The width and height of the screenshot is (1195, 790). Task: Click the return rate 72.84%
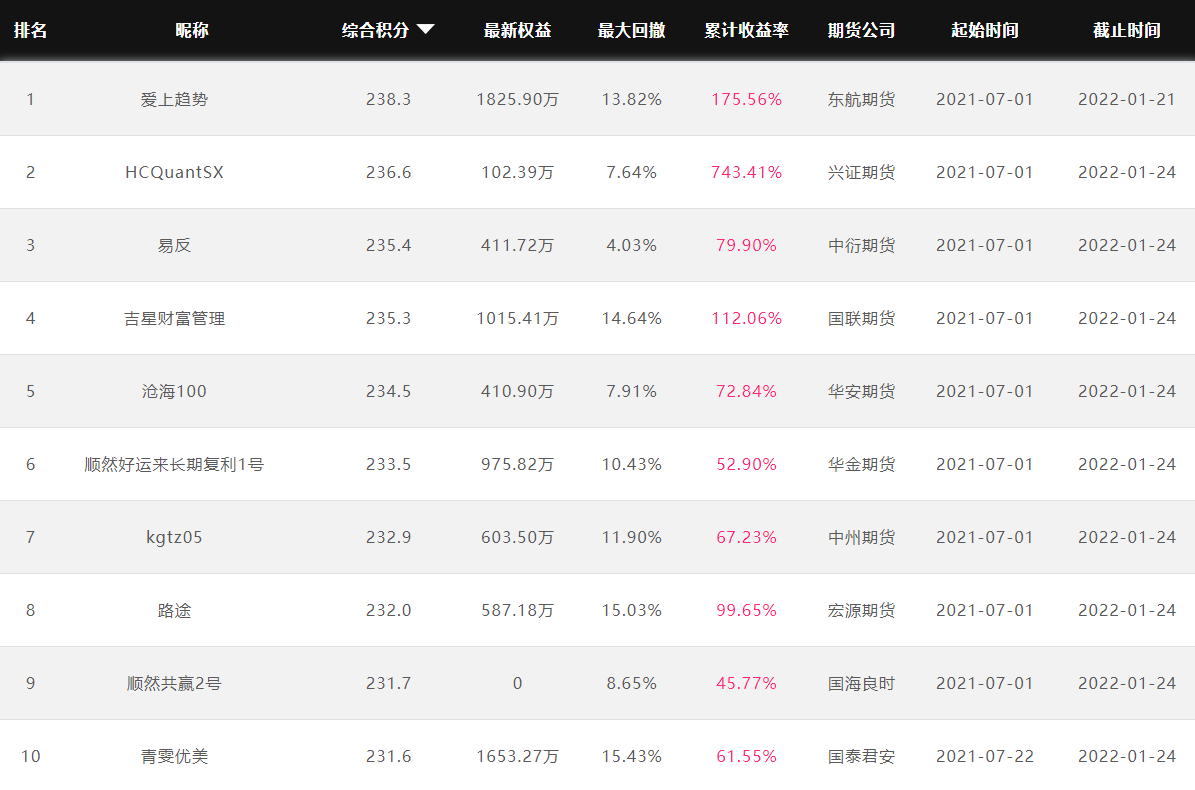click(746, 392)
